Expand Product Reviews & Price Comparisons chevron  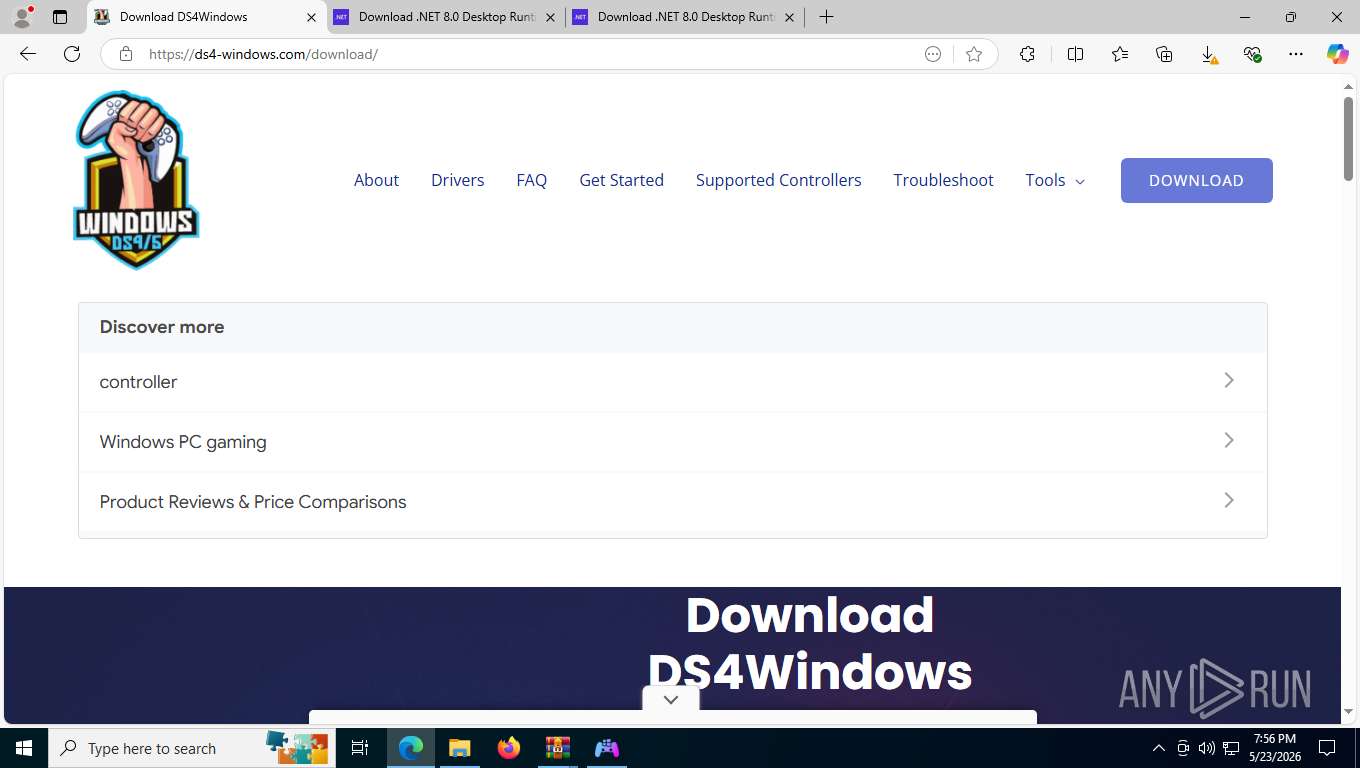(1229, 500)
